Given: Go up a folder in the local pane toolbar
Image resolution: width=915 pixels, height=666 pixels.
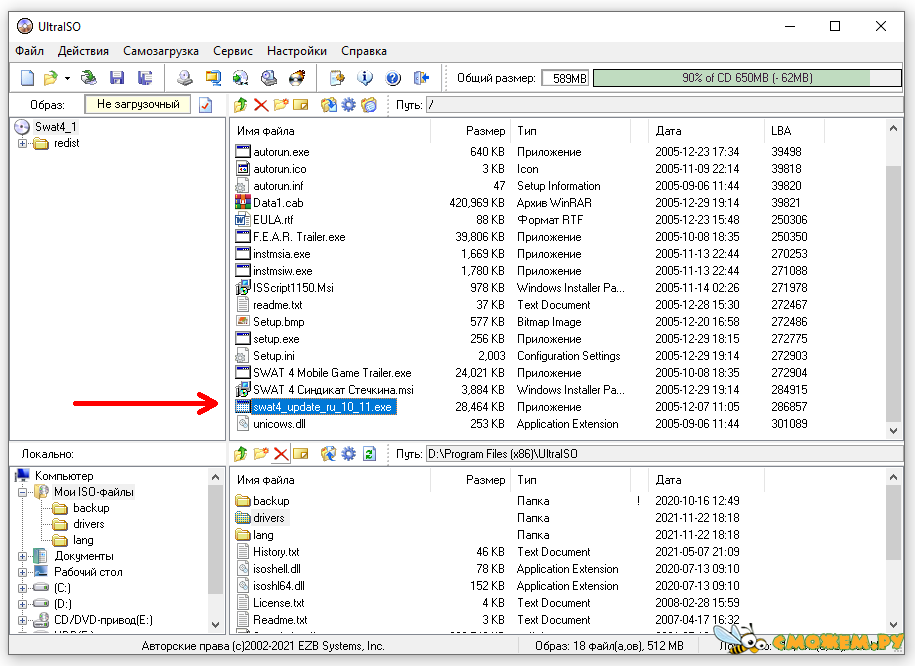Looking at the screenshot, I should point(240,454).
